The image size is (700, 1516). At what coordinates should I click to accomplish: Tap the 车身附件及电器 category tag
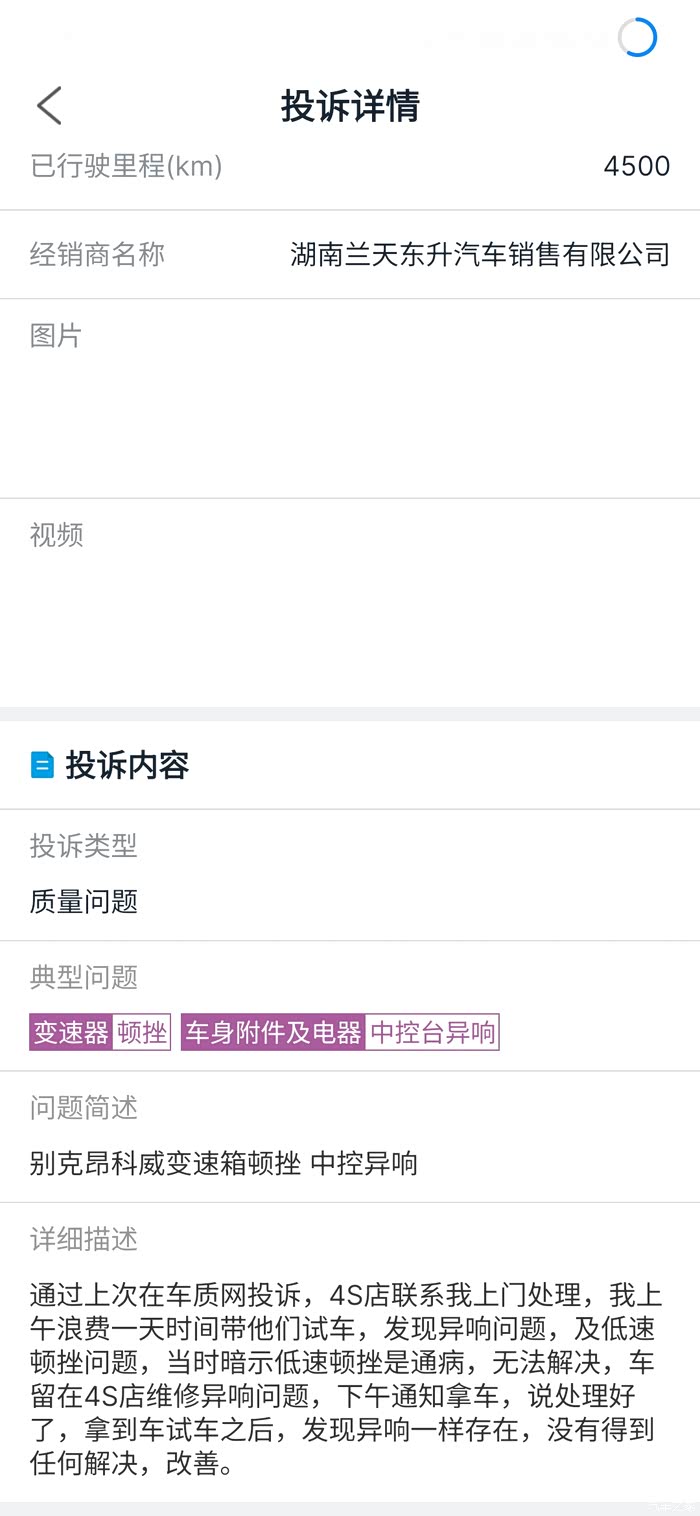pyautogui.click(x=273, y=1032)
